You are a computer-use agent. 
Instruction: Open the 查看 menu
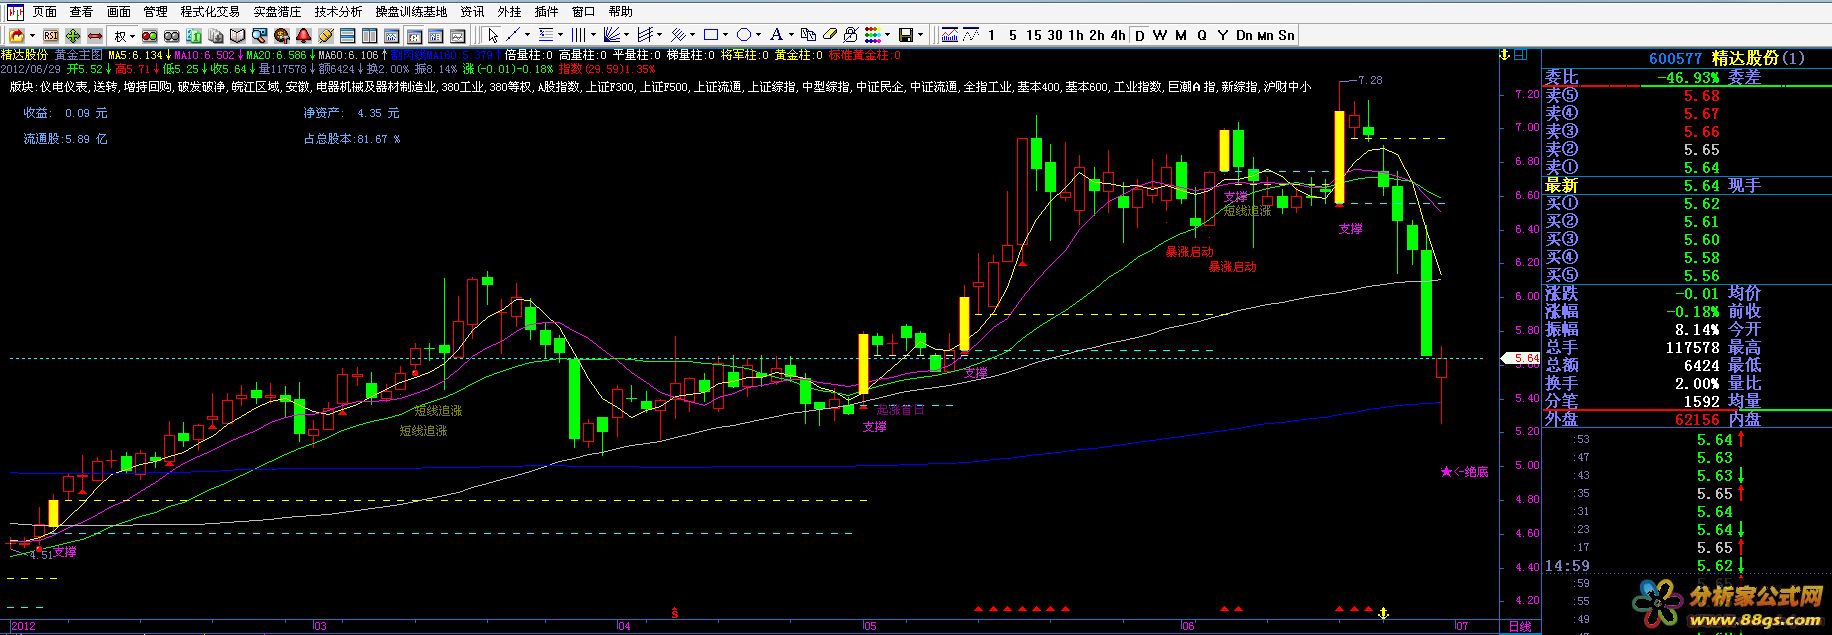(81, 12)
